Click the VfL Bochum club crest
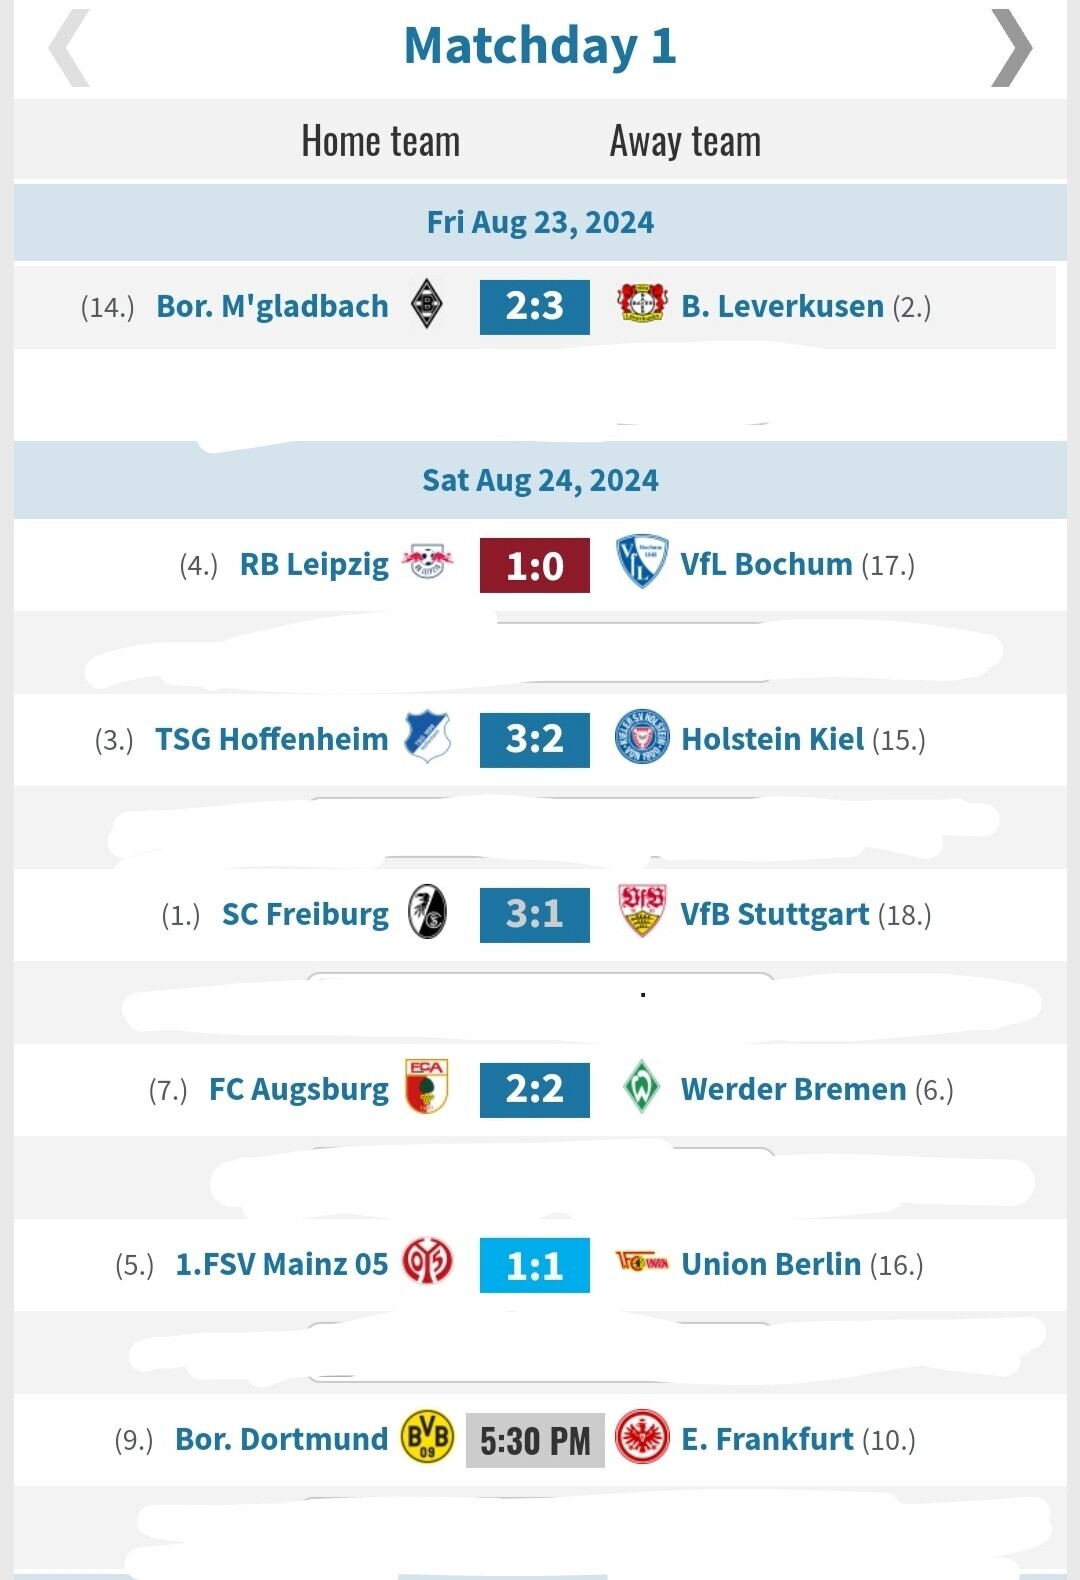 pyautogui.click(x=641, y=561)
